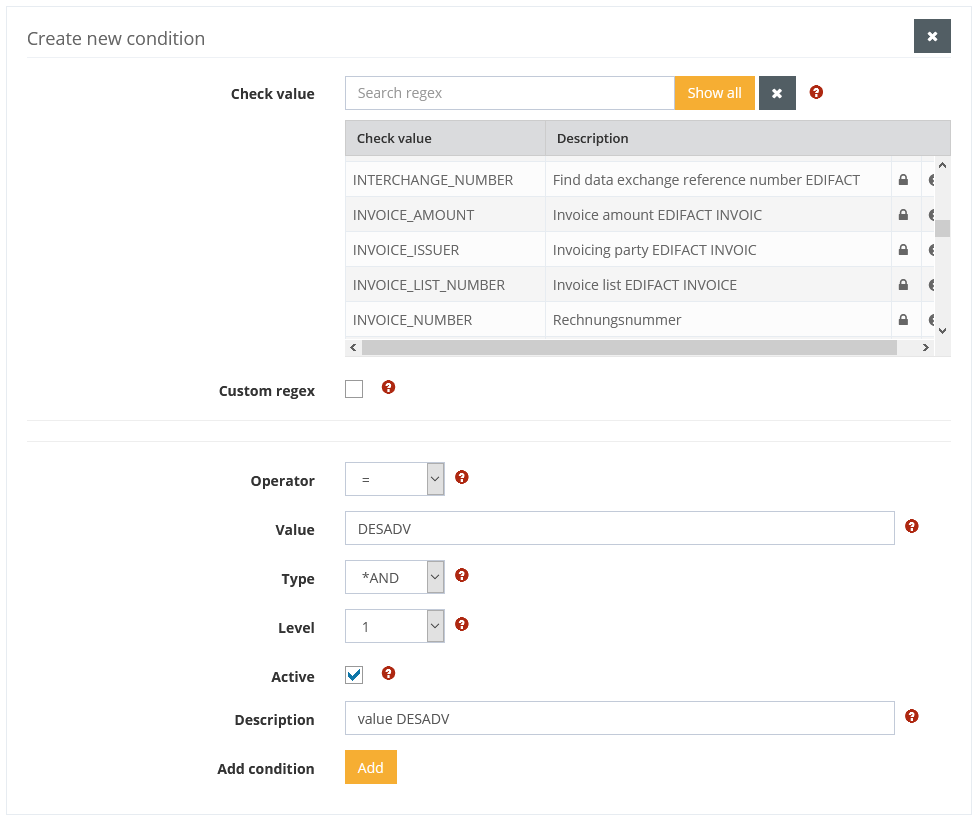This screenshot has width=977, height=820.
Task: Click help icon next to Type dropdown
Action: [462, 576]
